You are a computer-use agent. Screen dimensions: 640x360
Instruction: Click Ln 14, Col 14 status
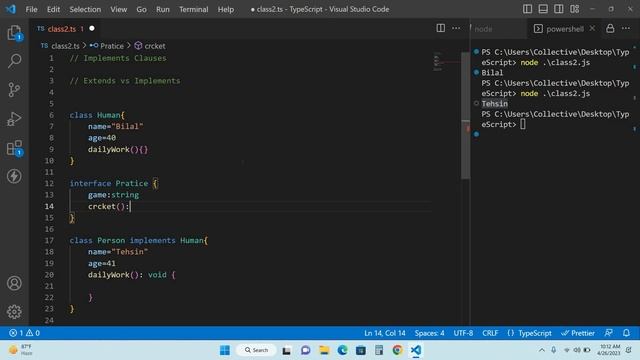click(x=384, y=333)
